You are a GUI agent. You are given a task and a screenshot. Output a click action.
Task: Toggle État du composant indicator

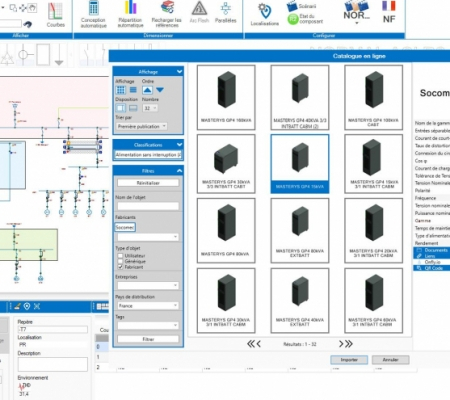(305, 19)
